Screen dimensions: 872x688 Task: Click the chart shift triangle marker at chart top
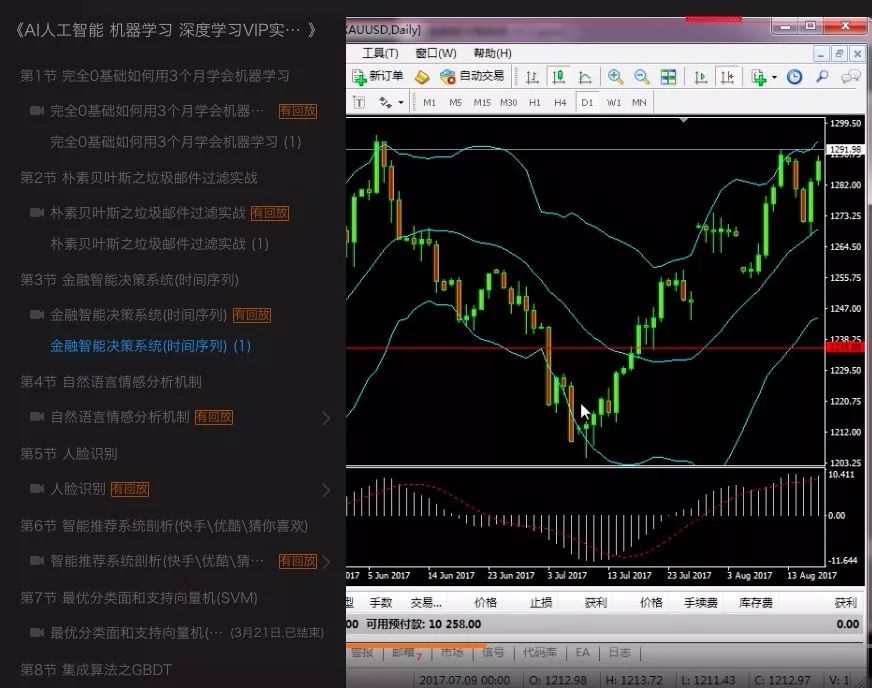(684, 120)
